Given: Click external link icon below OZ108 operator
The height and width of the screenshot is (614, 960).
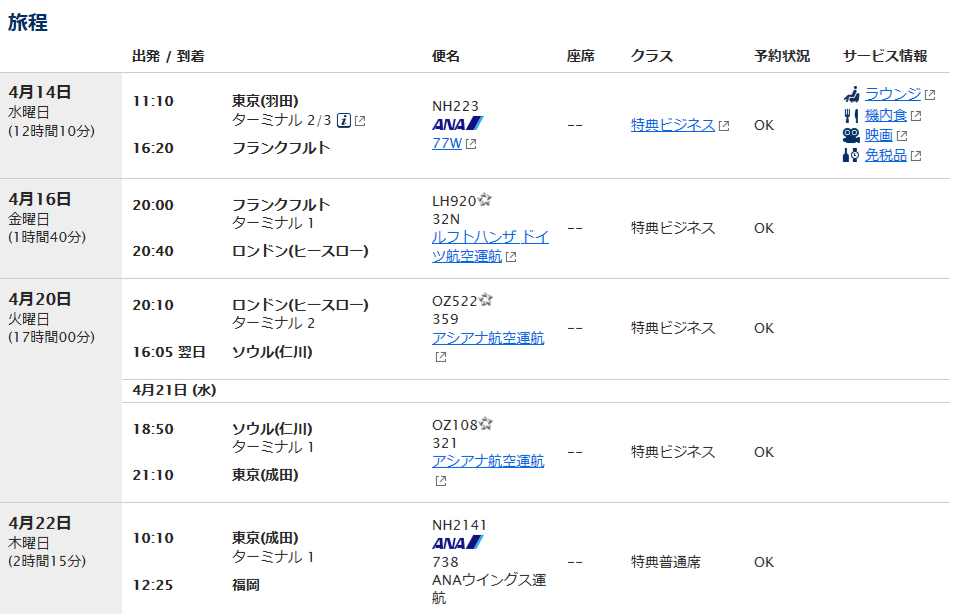Looking at the screenshot, I should pos(441,481).
